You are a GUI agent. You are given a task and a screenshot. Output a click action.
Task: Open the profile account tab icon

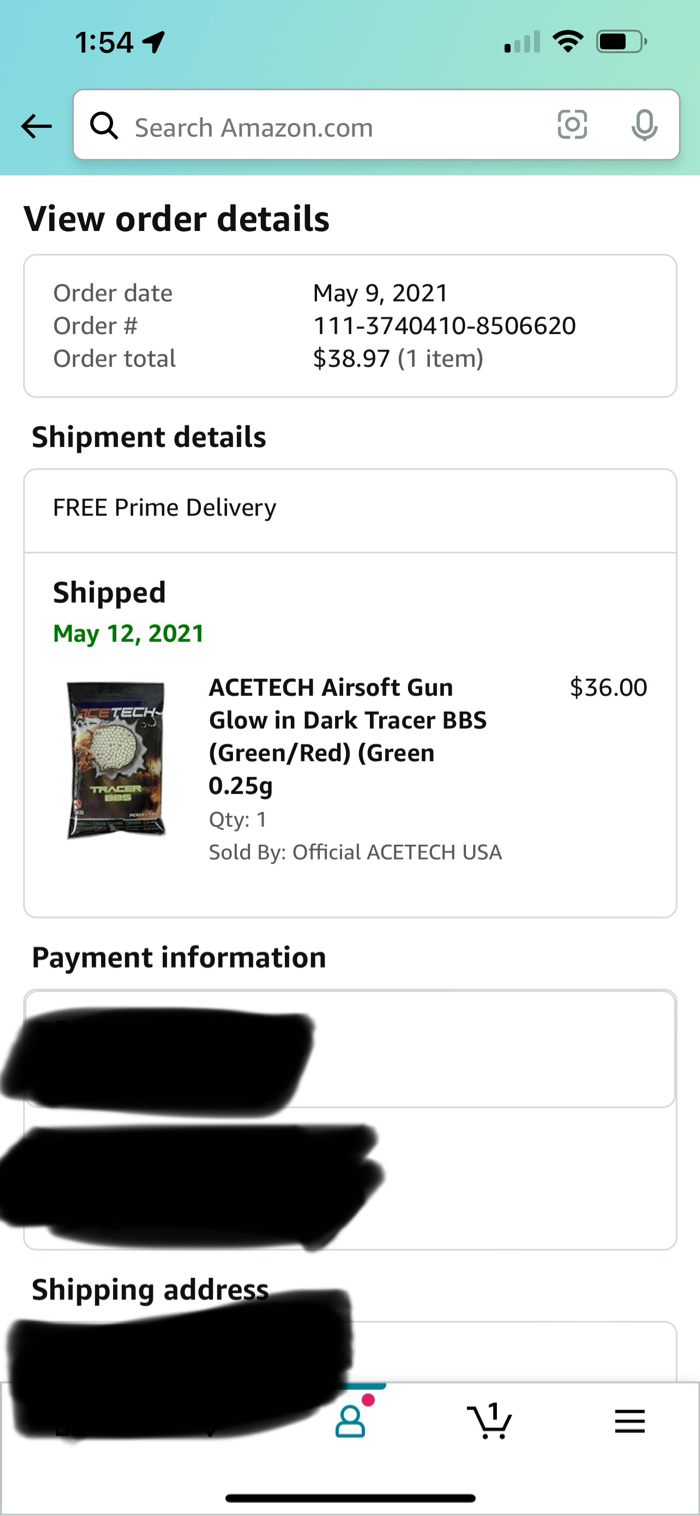click(350, 1421)
